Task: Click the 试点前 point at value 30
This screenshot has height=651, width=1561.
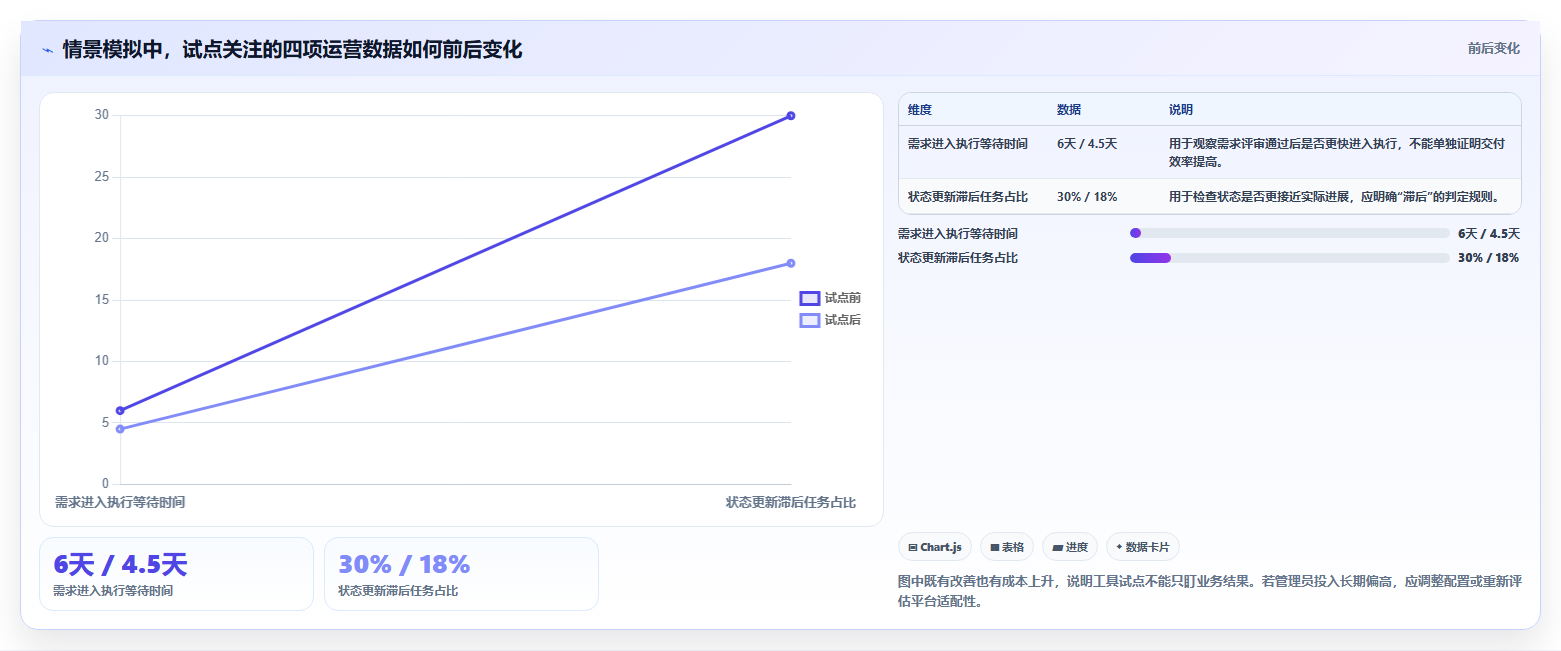Action: pyautogui.click(x=791, y=116)
